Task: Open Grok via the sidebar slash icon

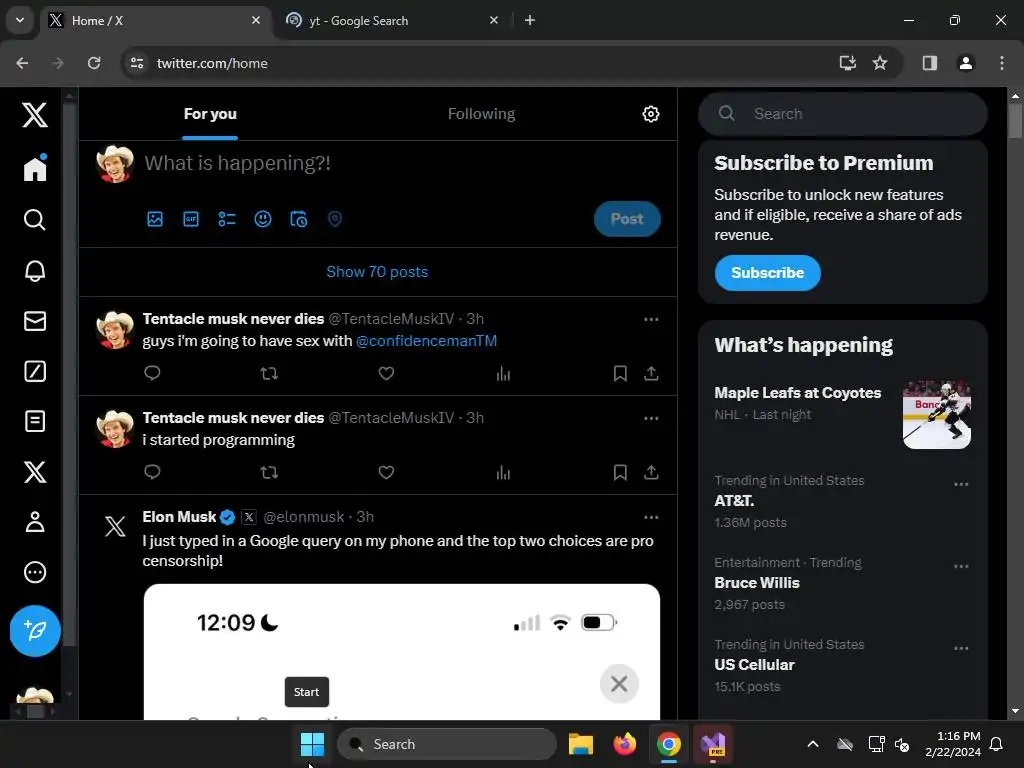Action: (x=35, y=371)
